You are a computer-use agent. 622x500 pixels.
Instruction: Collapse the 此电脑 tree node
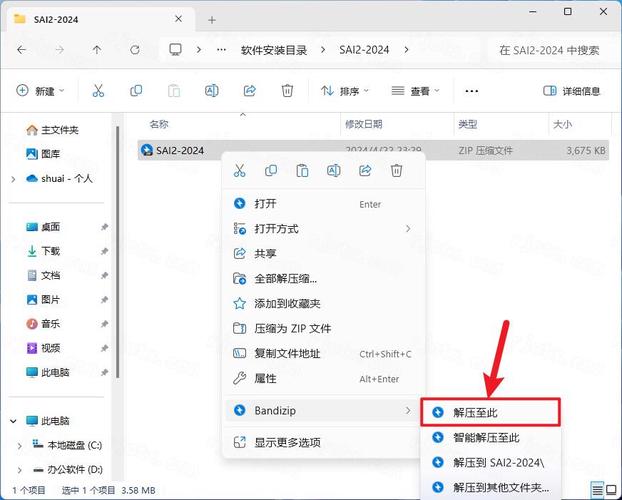13,421
